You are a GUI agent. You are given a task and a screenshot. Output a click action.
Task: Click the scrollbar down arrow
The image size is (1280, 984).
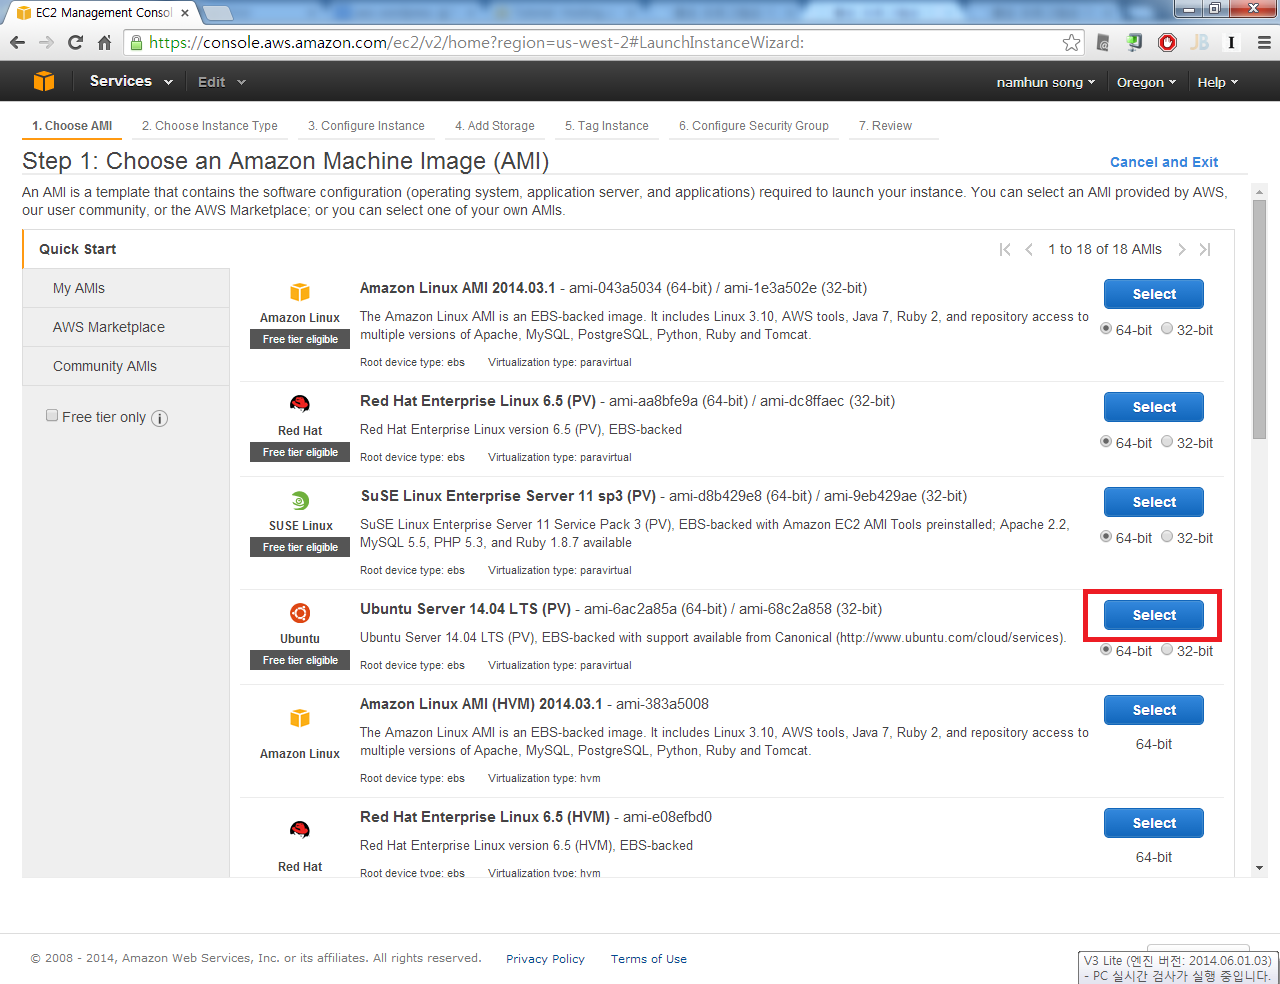[1260, 868]
